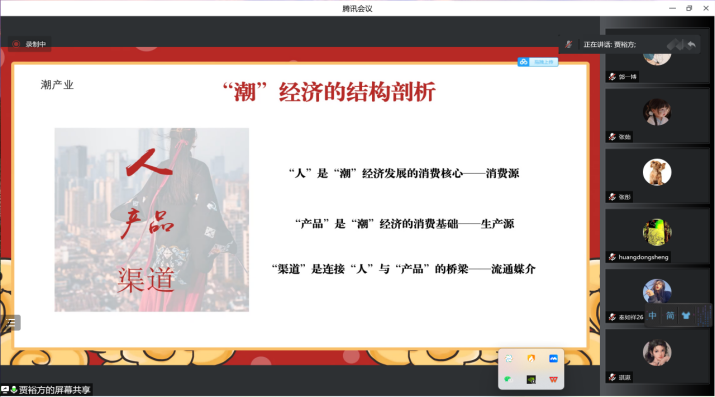Select participant tile huangdongsheng
715x397 pixels.
click(x=657, y=237)
